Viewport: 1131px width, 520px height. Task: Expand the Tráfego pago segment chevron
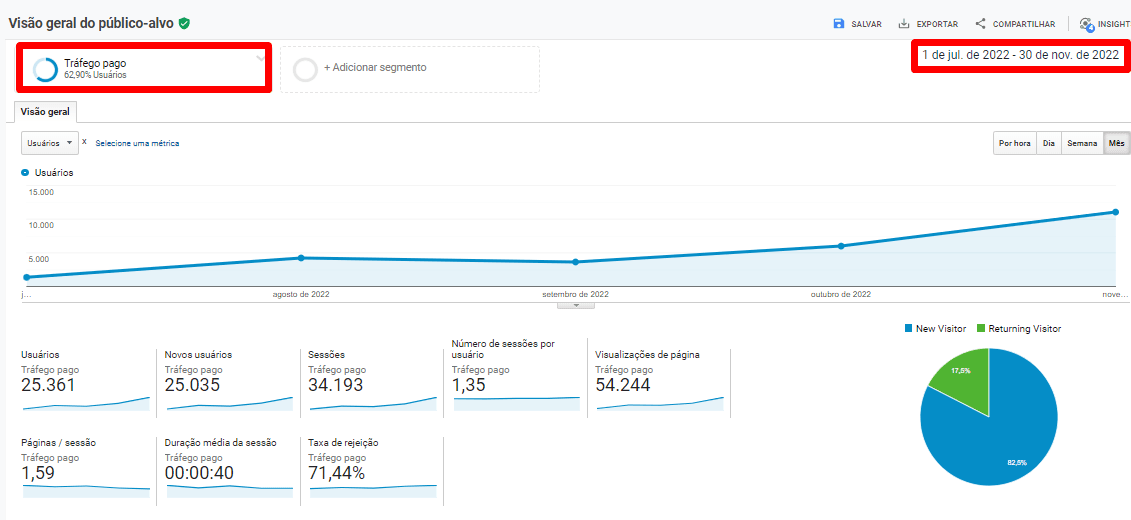(261, 57)
